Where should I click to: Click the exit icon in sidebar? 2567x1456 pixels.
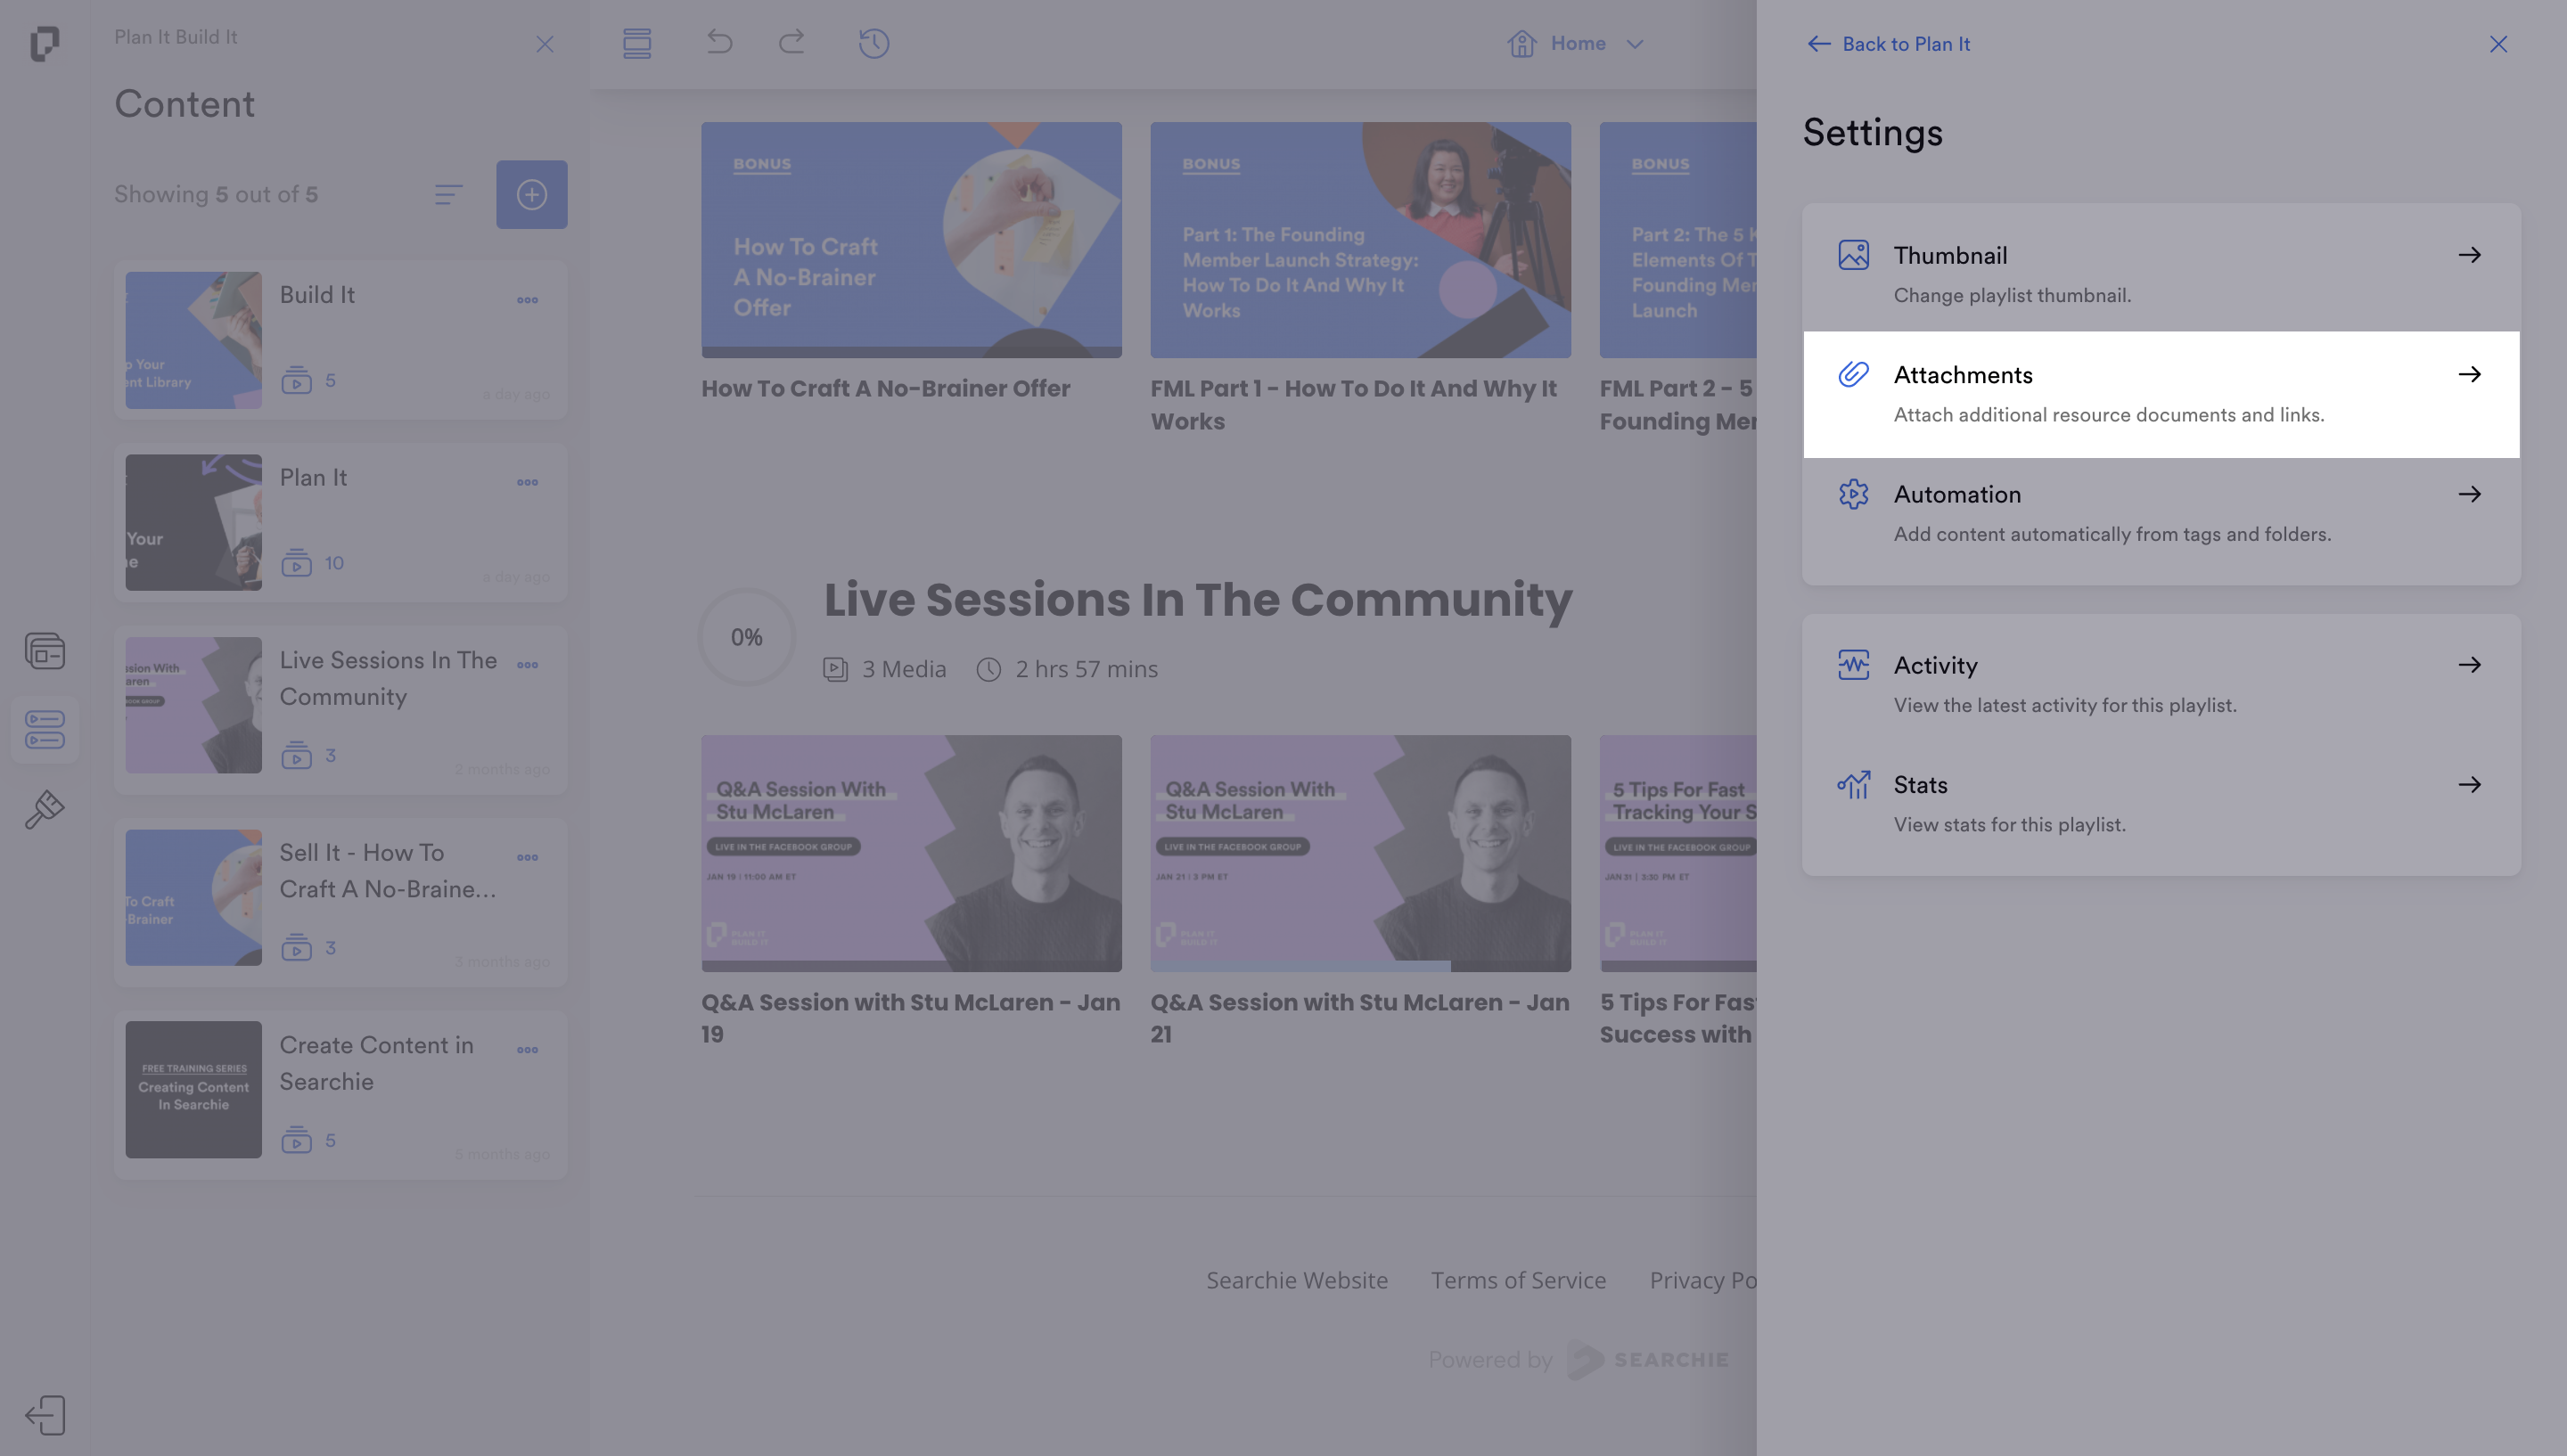44,1415
